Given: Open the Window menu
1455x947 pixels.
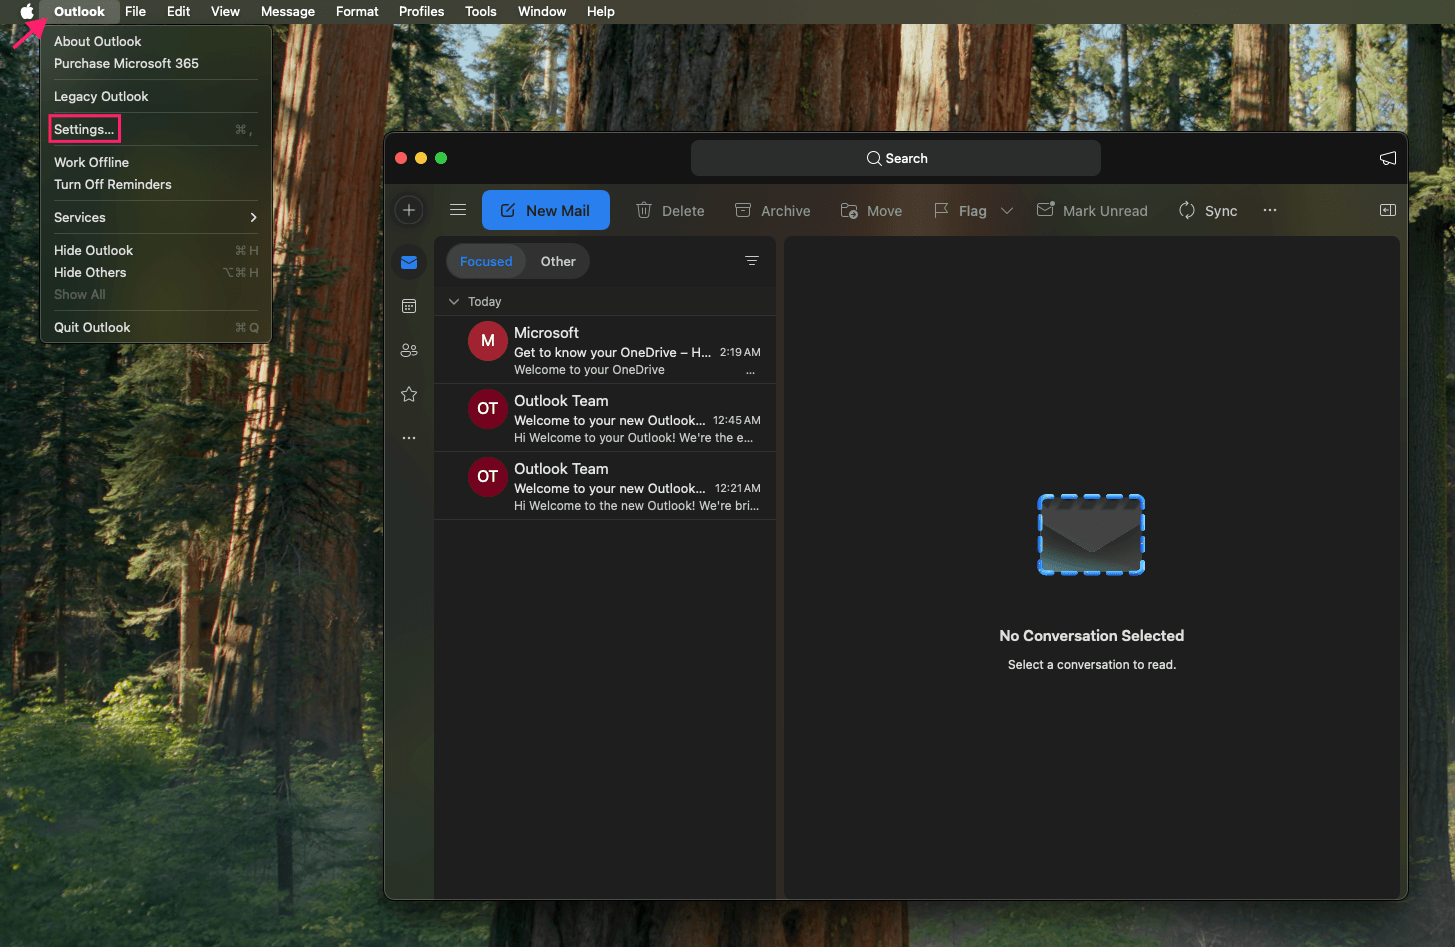Looking at the screenshot, I should [x=542, y=11].
